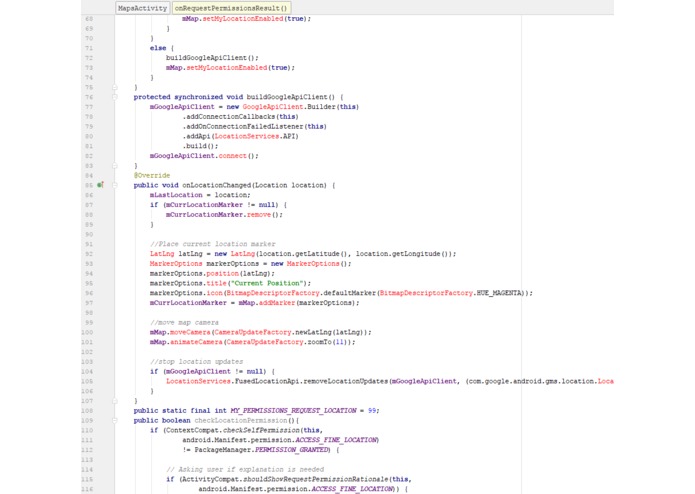The width and height of the screenshot is (695, 494).
Task: Click line number 92 in the gutter
Action: (x=89, y=254)
